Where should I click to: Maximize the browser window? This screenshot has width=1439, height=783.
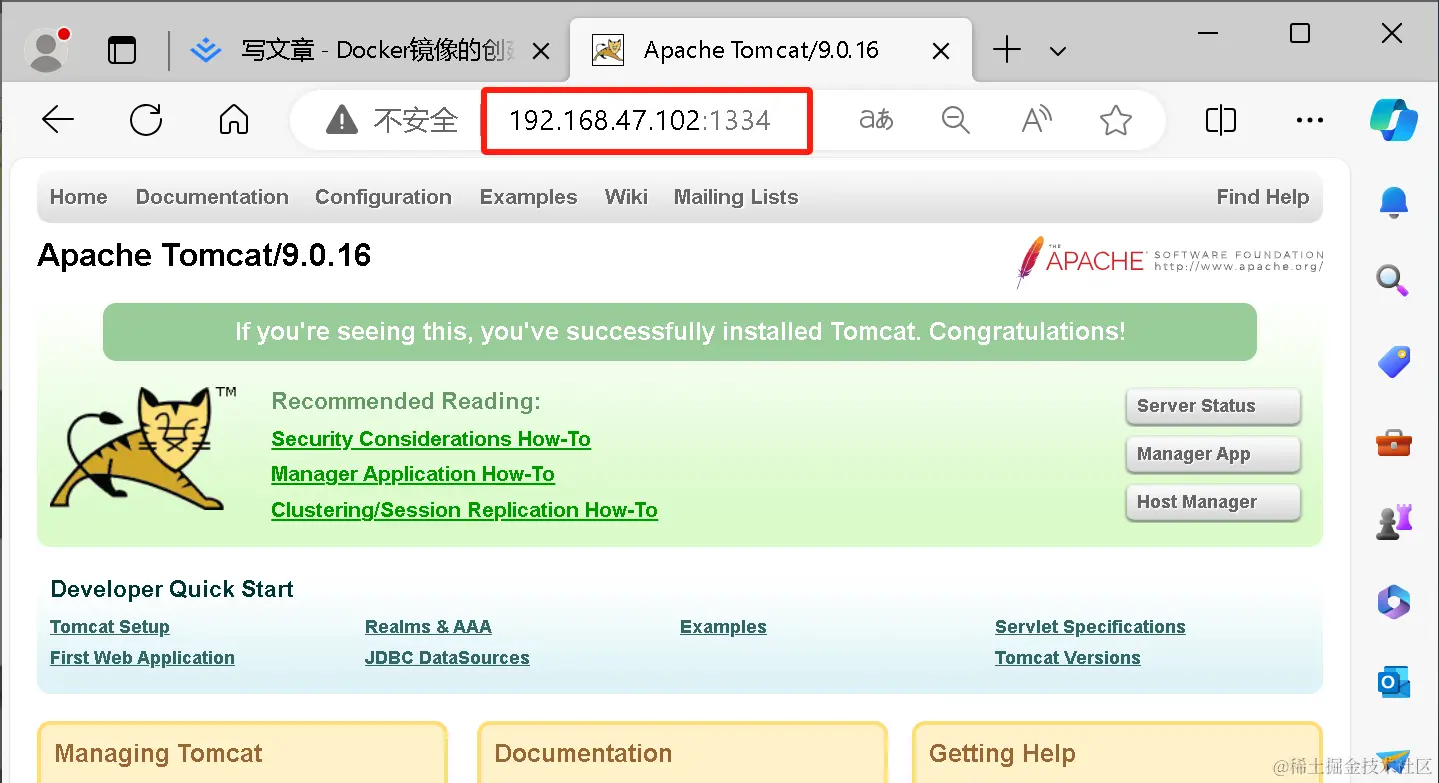pos(1300,34)
